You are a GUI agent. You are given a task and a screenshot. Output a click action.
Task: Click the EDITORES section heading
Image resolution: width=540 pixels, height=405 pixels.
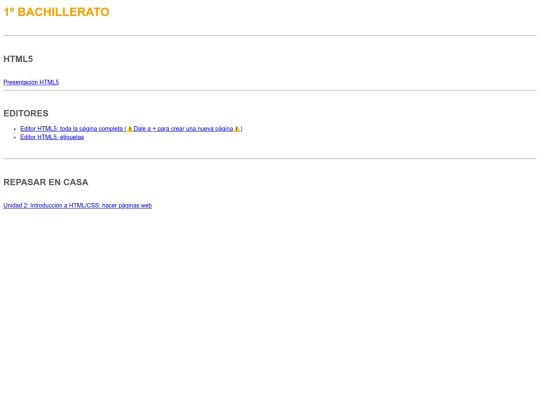(26, 113)
